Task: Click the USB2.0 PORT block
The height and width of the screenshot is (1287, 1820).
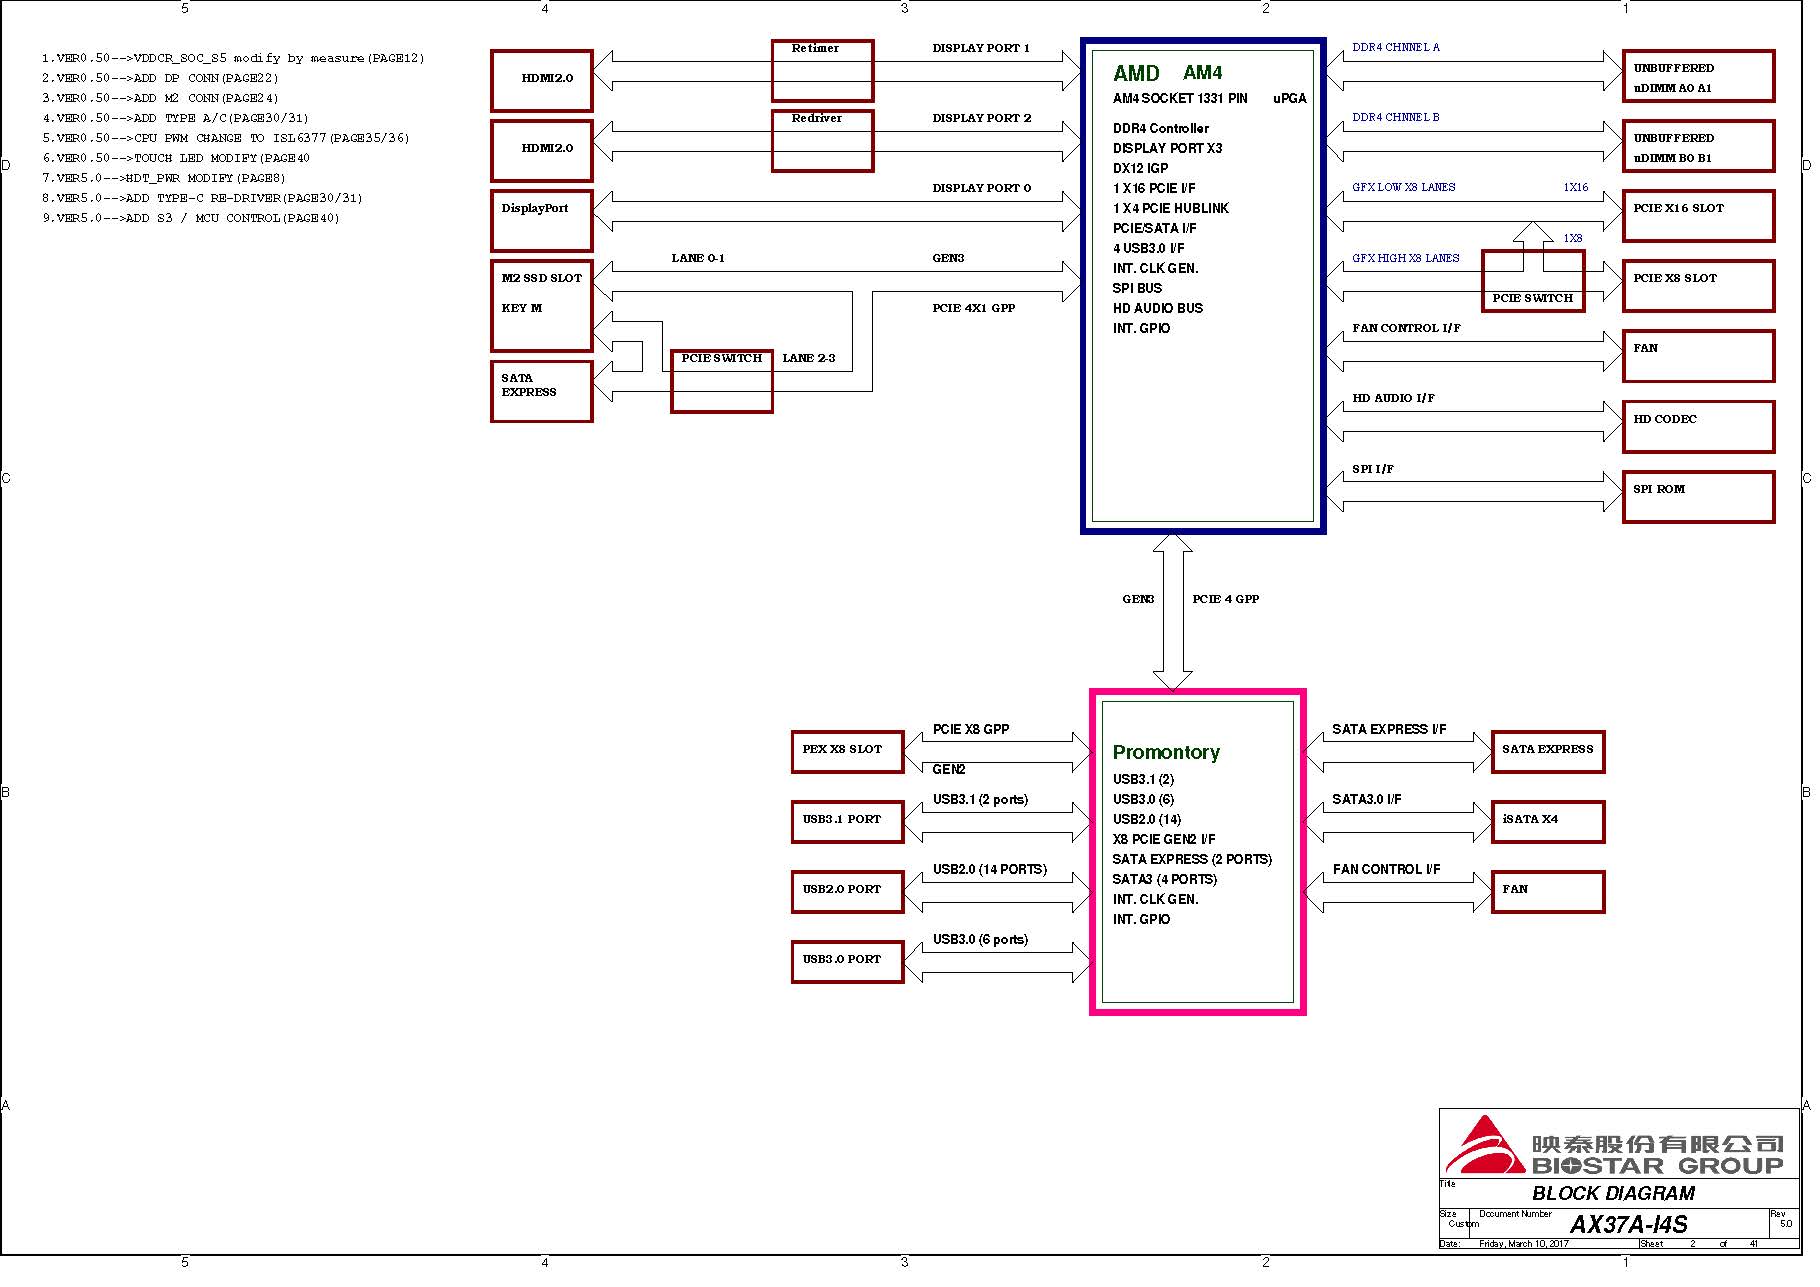Action: 848,892
